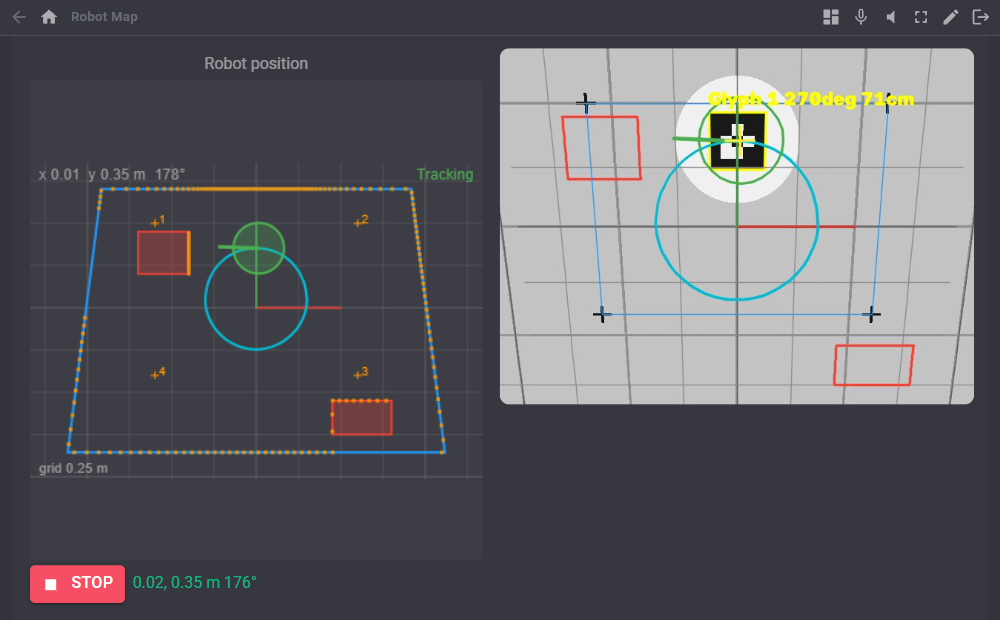Viewport: 1000px width, 620px height.
Task: Click the Robot position heading
Action: point(256,63)
